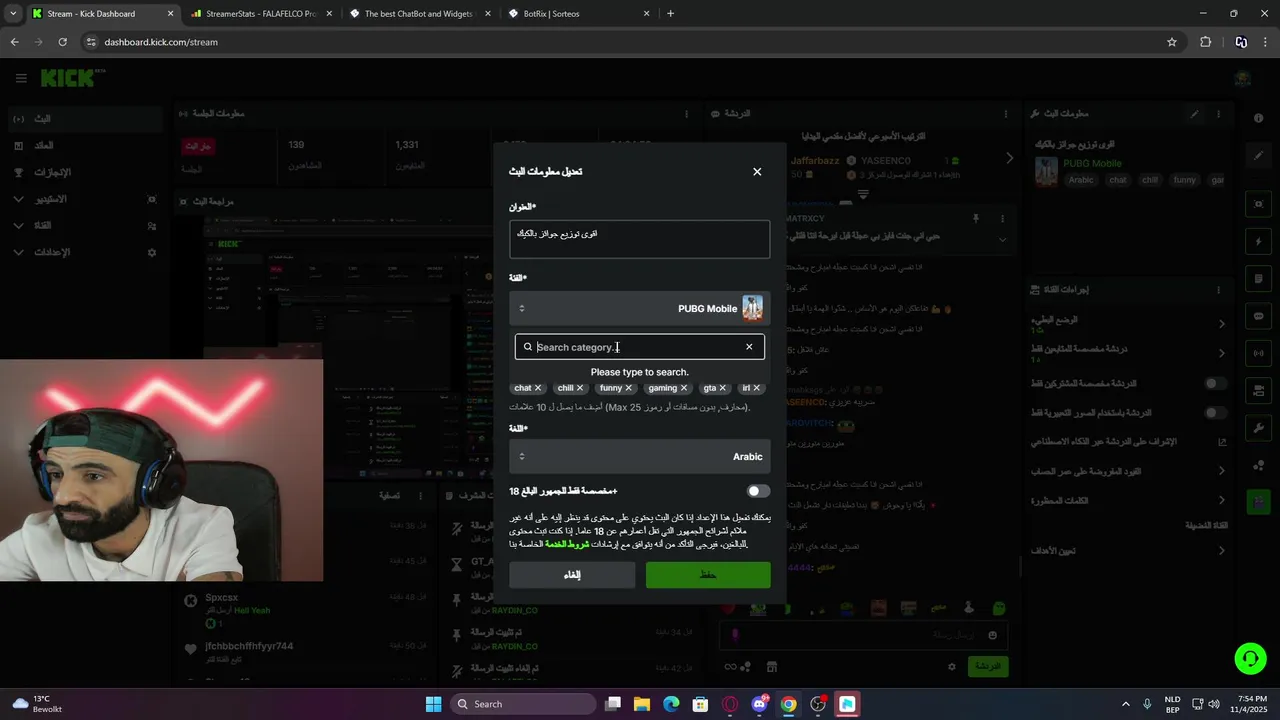Remove the chat tag
Screen dimensions: 1280x720
click(538, 388)
